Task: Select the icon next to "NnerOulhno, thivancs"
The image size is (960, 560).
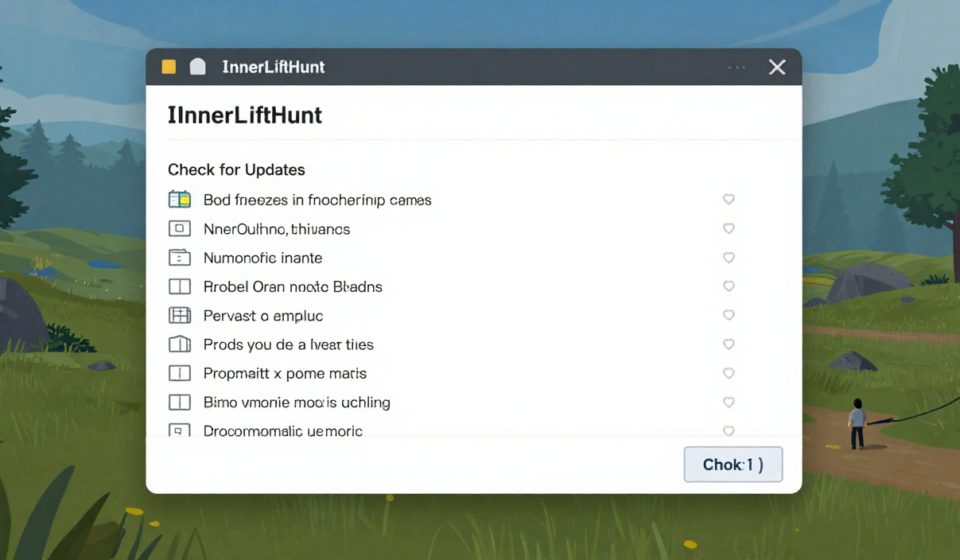Action: [x=179, y=229]
